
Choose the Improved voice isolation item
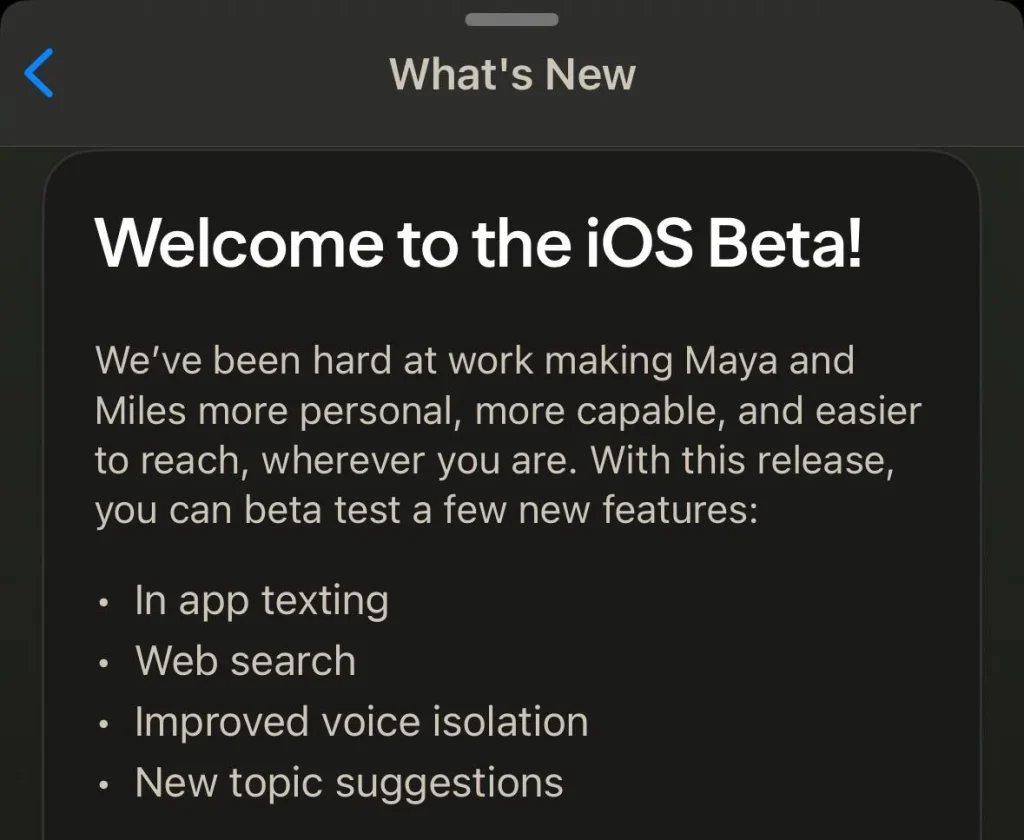361,722
